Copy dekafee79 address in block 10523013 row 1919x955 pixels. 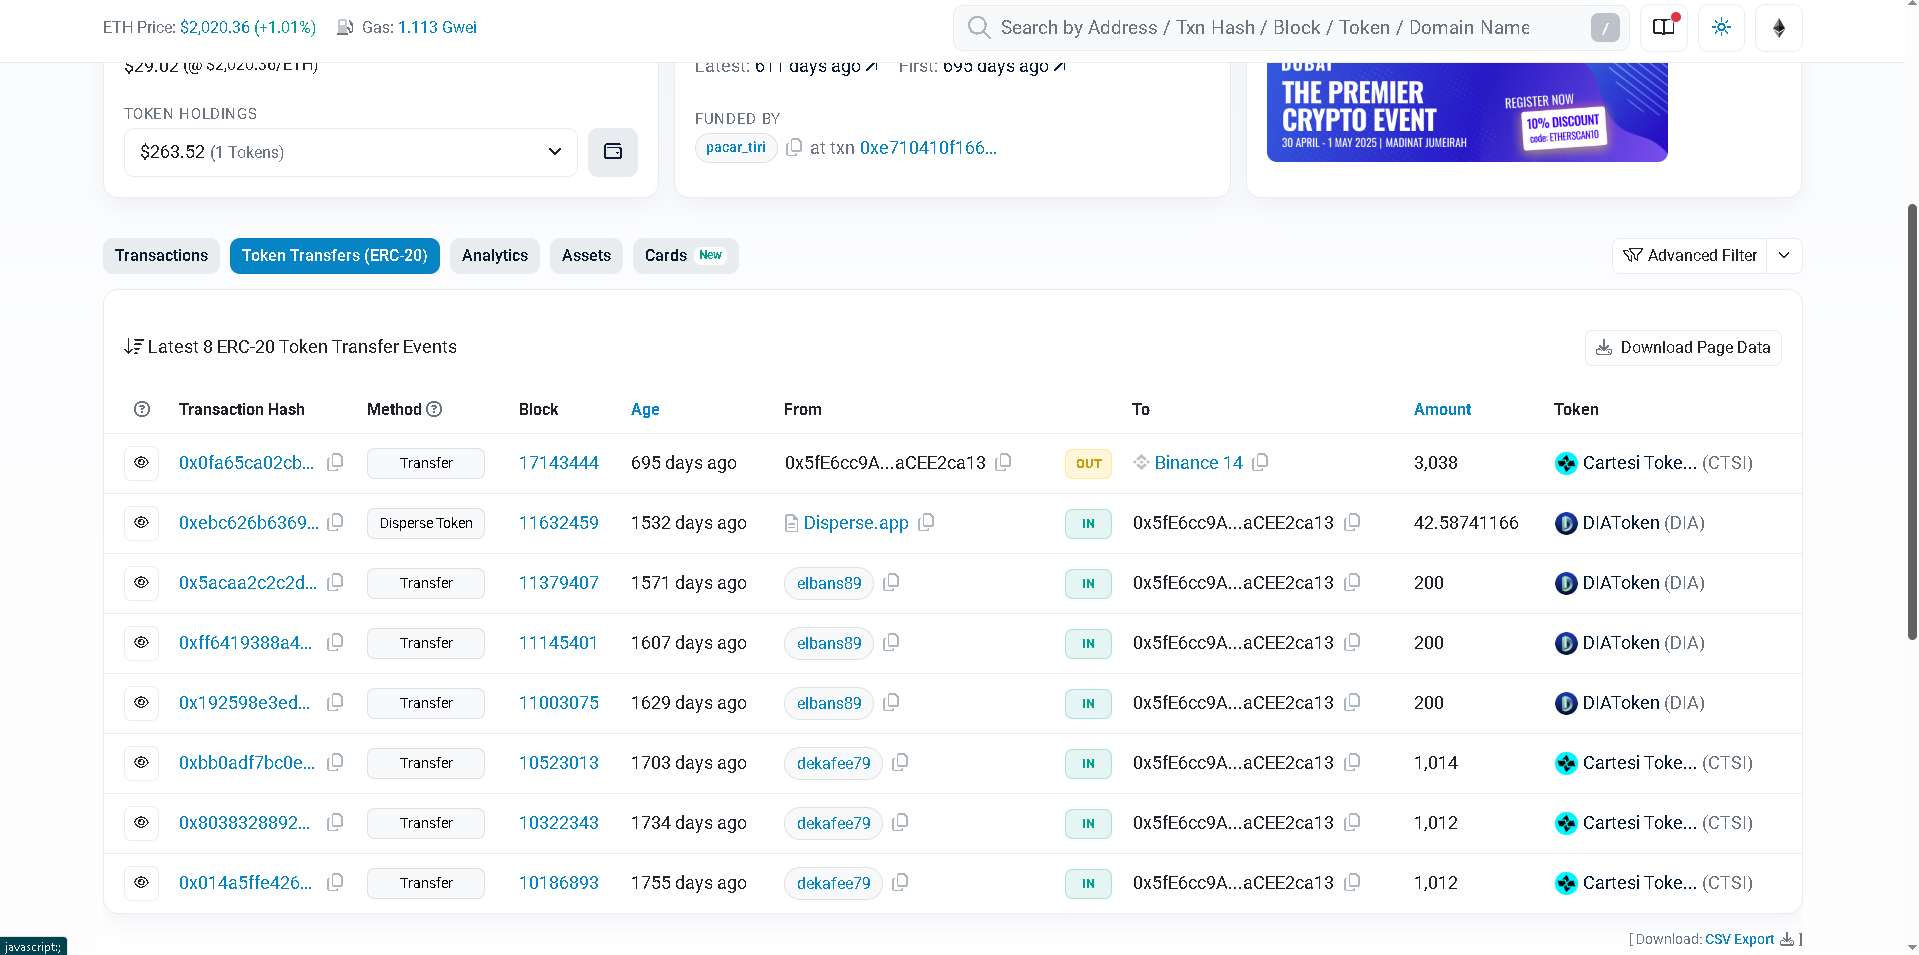coord(901,762)
